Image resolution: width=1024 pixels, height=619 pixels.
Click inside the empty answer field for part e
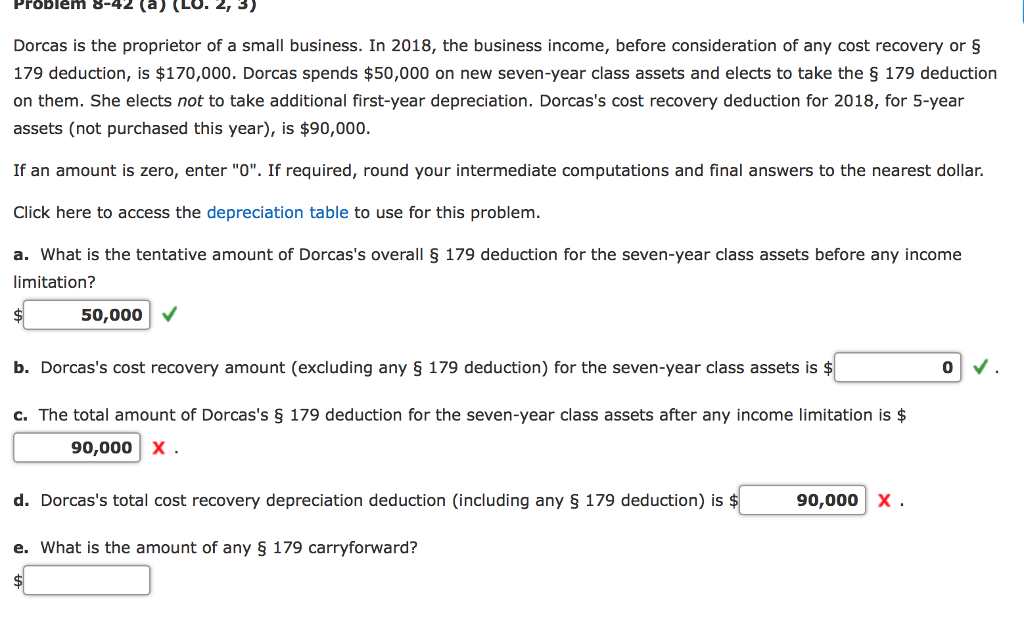tap(87, 580)
